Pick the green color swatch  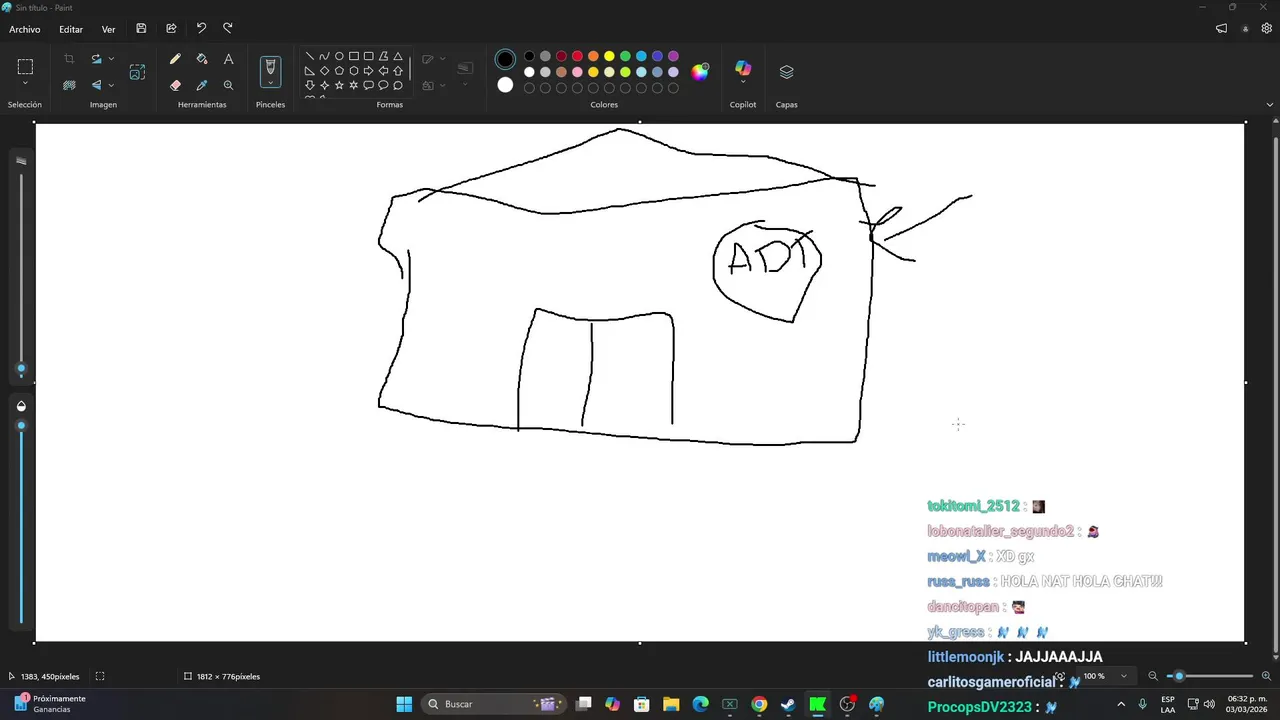pyautogui.click(x=625, y=56)
